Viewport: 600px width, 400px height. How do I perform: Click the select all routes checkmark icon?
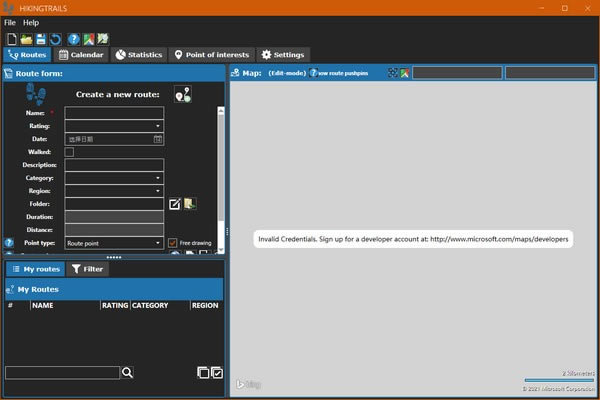click(217, 372)
